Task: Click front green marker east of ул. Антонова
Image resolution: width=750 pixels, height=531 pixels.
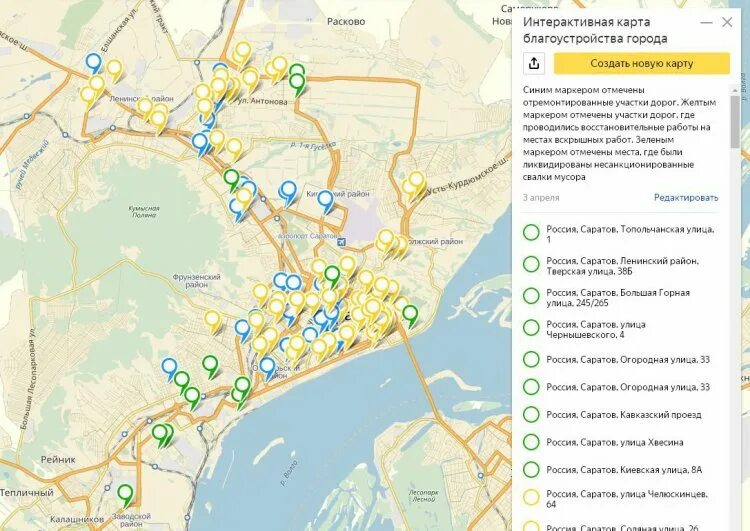Action: point(298,84)
